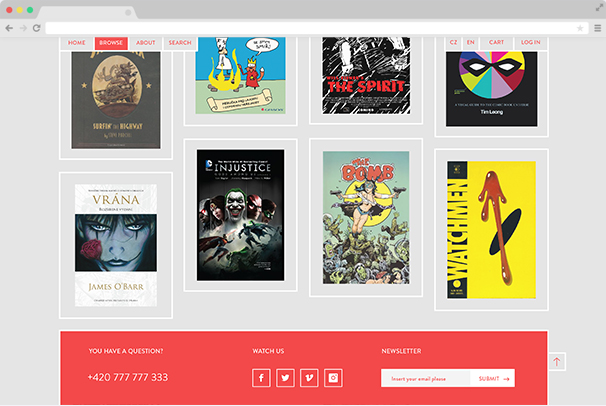
Task: Open the Watchmen comic cover
Action: (491, 230)
